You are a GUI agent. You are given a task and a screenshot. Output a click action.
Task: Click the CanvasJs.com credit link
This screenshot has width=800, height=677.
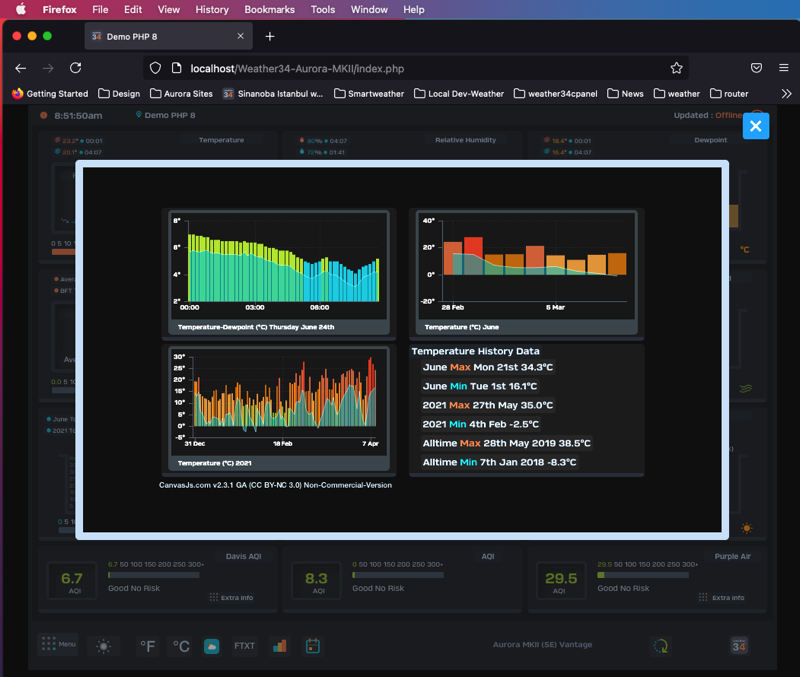click(276, 485)
